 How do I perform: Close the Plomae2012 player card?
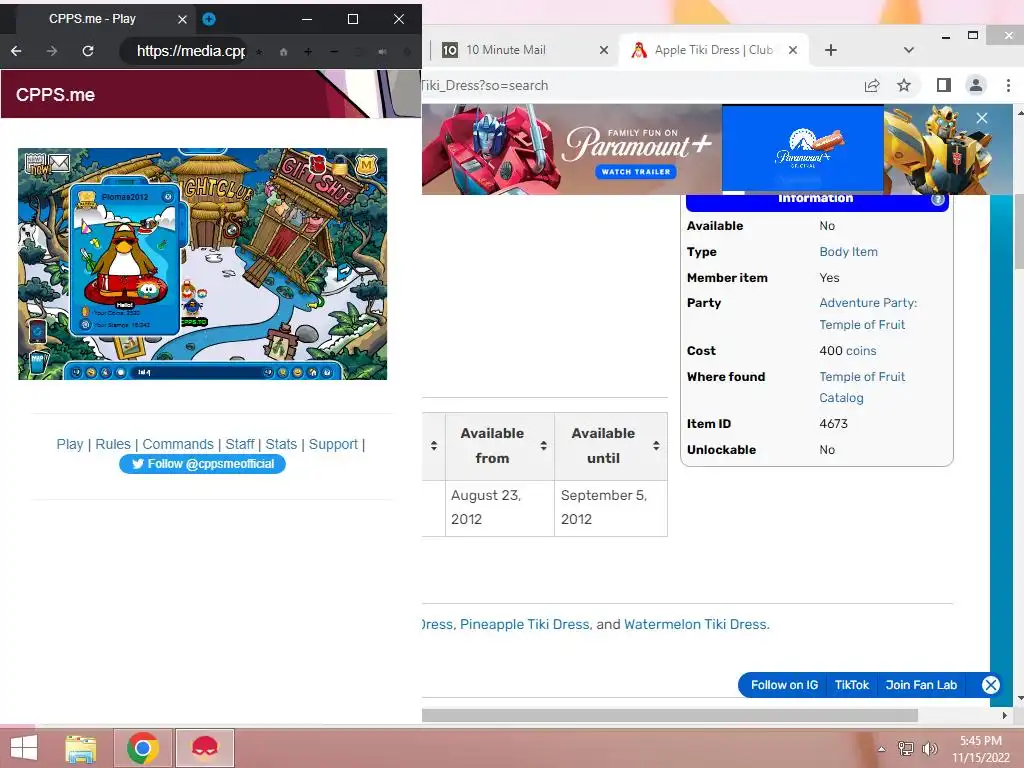click(168, 197)
